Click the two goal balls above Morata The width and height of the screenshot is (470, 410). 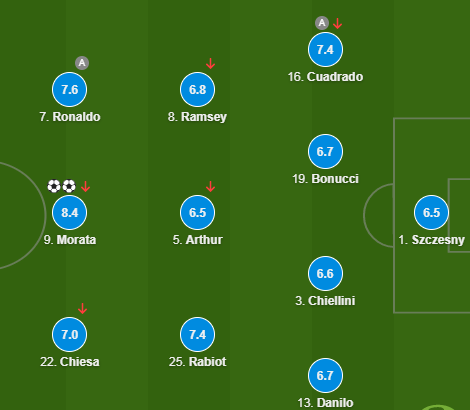pos(62,186)
